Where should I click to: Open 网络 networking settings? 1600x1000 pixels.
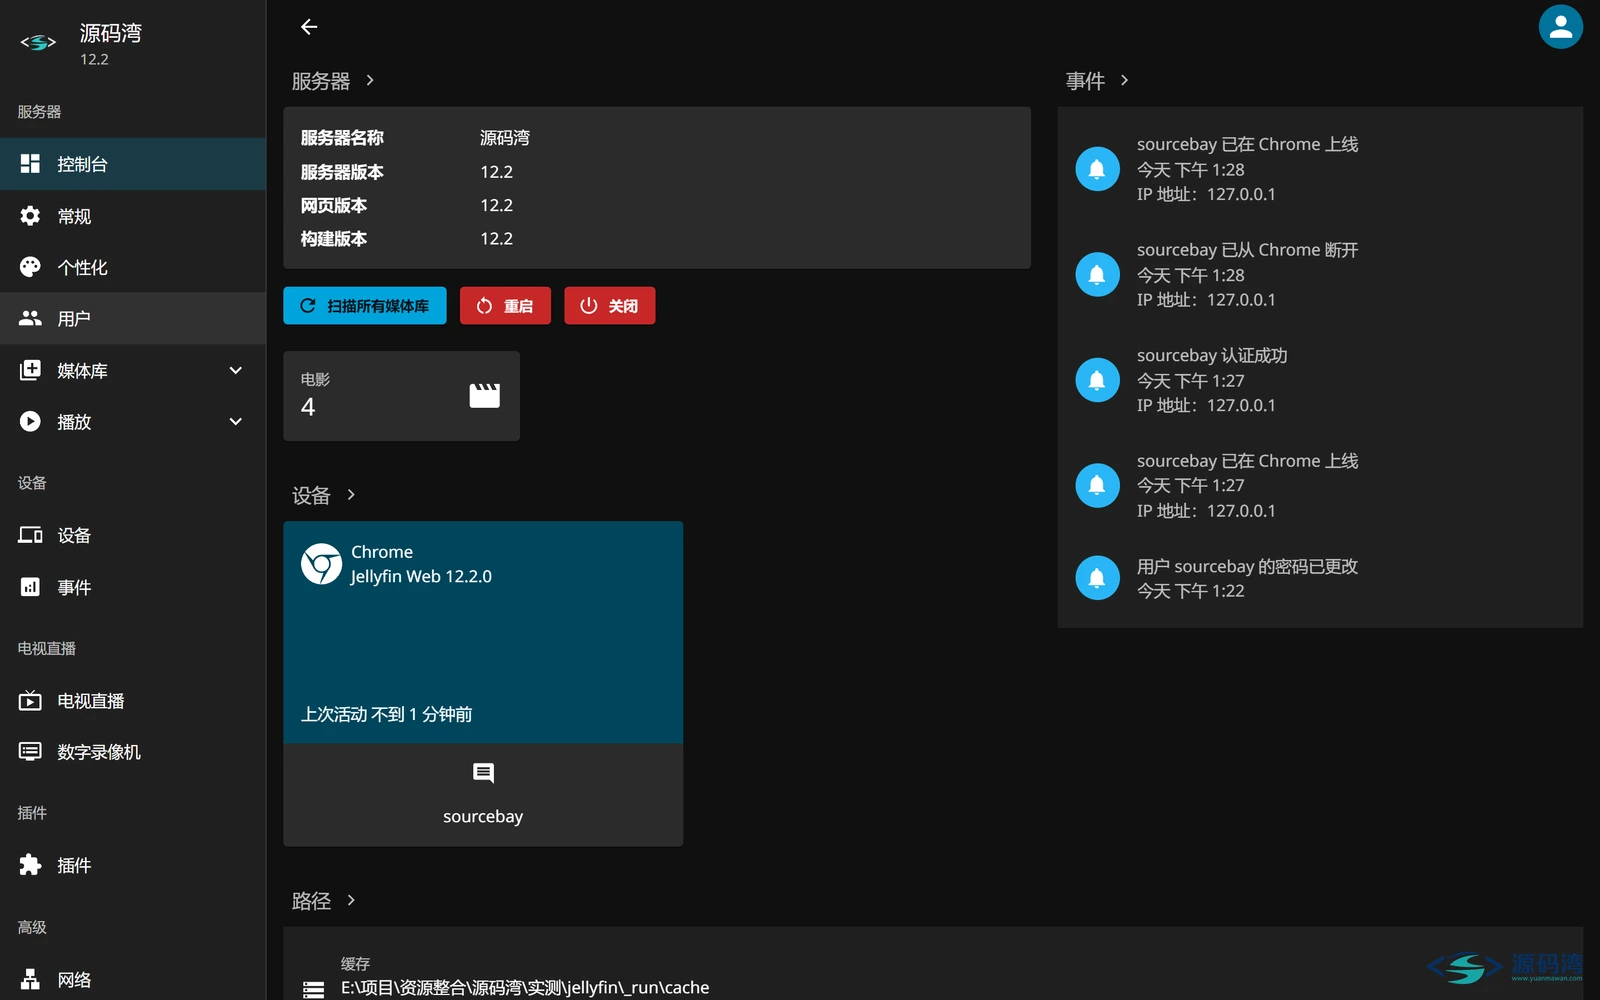tap(133, 980)
